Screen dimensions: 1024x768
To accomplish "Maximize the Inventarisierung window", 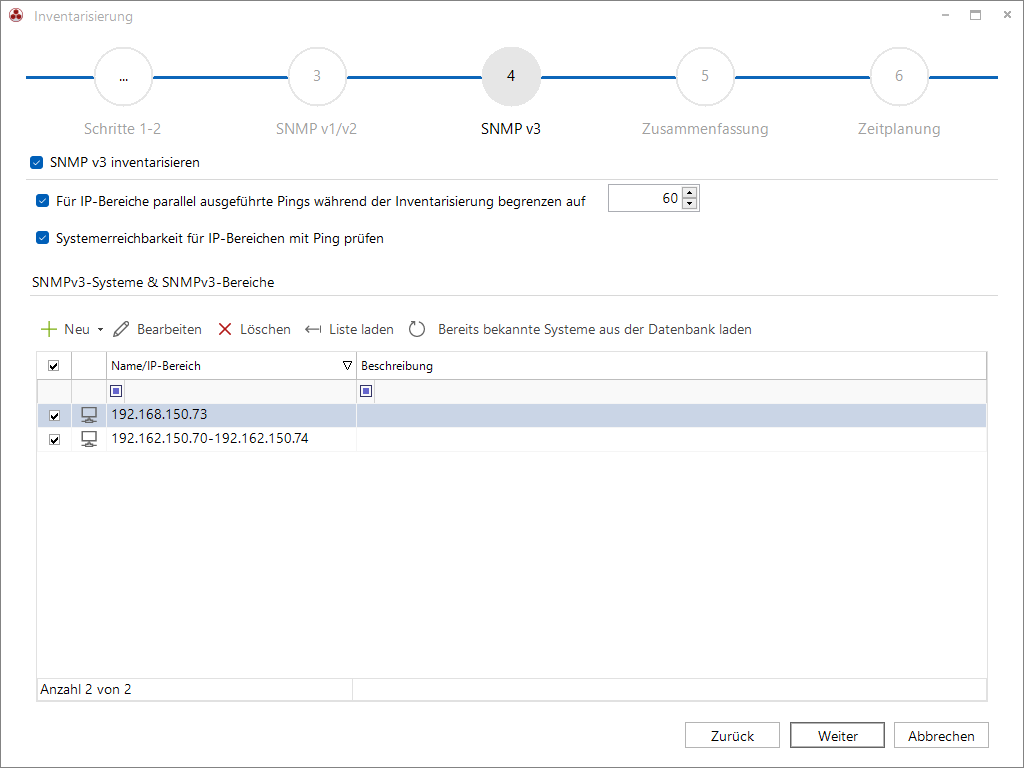I will click(x=976, y=15).
